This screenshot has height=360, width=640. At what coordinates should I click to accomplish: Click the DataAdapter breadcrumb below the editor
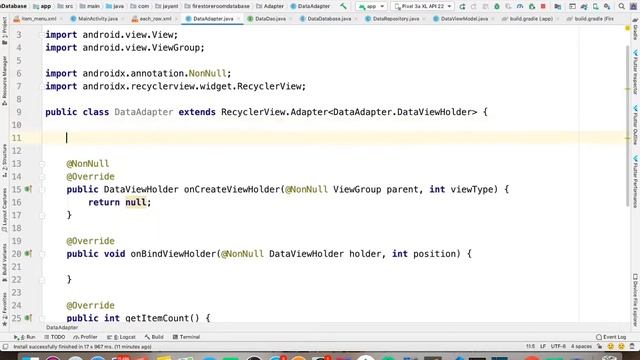(62, 327)
